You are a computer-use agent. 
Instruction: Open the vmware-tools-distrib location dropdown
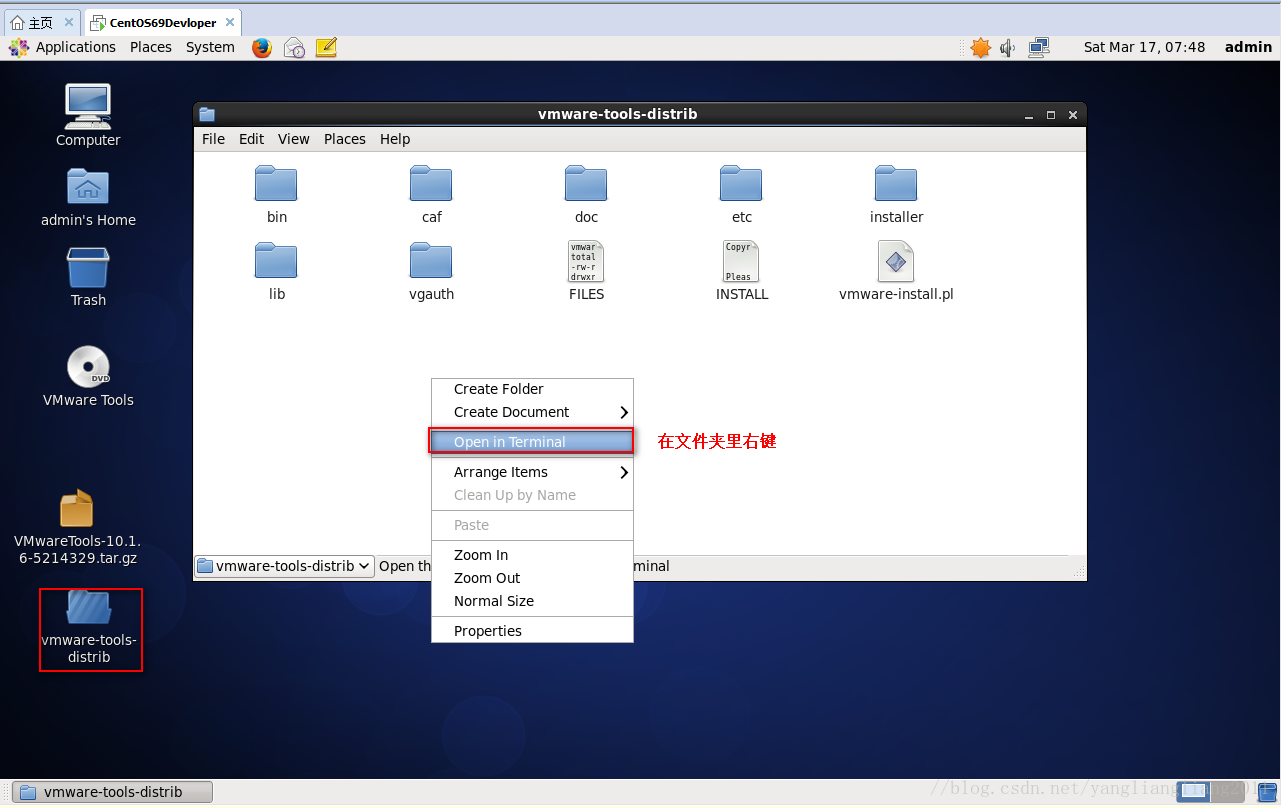(284, 566)
